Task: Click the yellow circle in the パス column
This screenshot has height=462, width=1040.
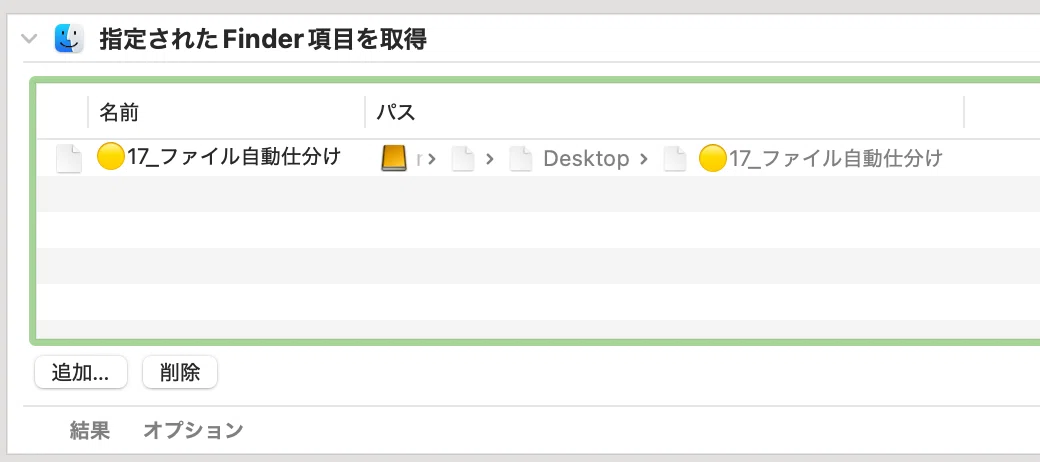Action: coord(713,158)
